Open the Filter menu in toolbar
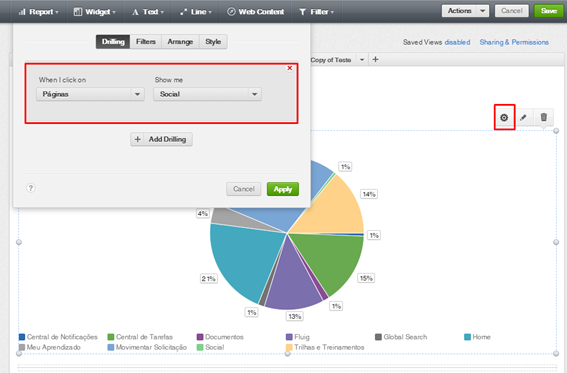Screen dimensions: 567x373 pos(316,12)
